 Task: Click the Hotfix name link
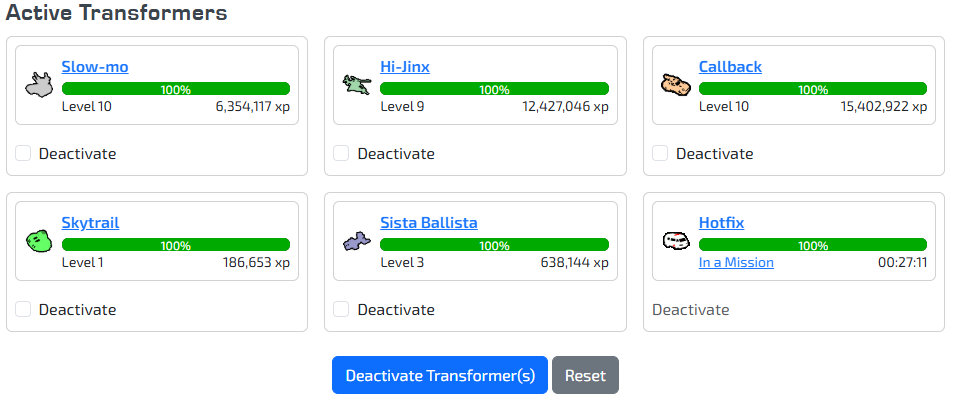(x=721, y=223)
